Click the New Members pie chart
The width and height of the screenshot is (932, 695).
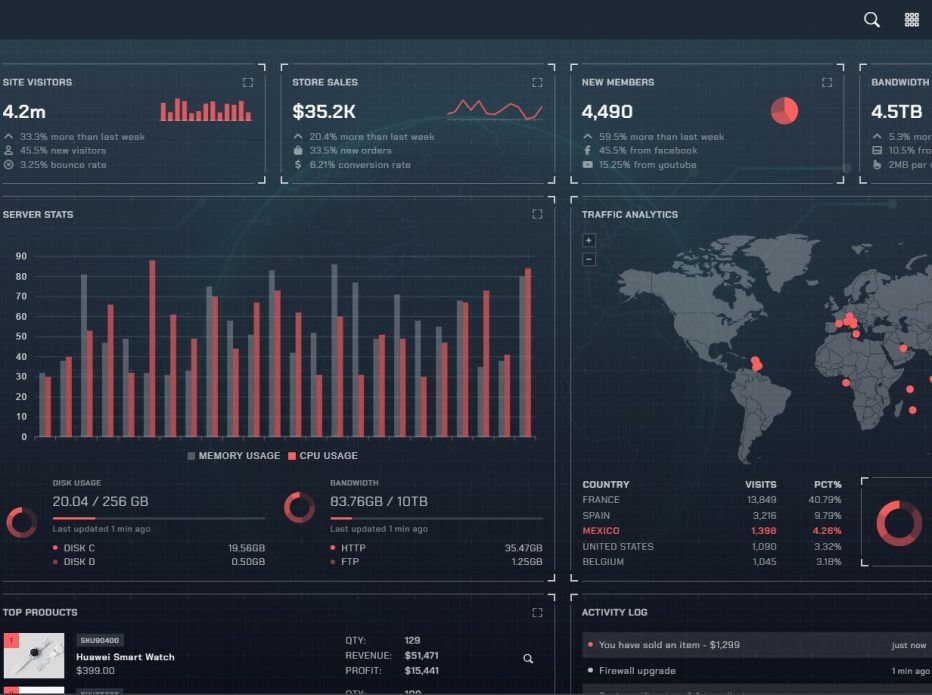click(785, 110)
